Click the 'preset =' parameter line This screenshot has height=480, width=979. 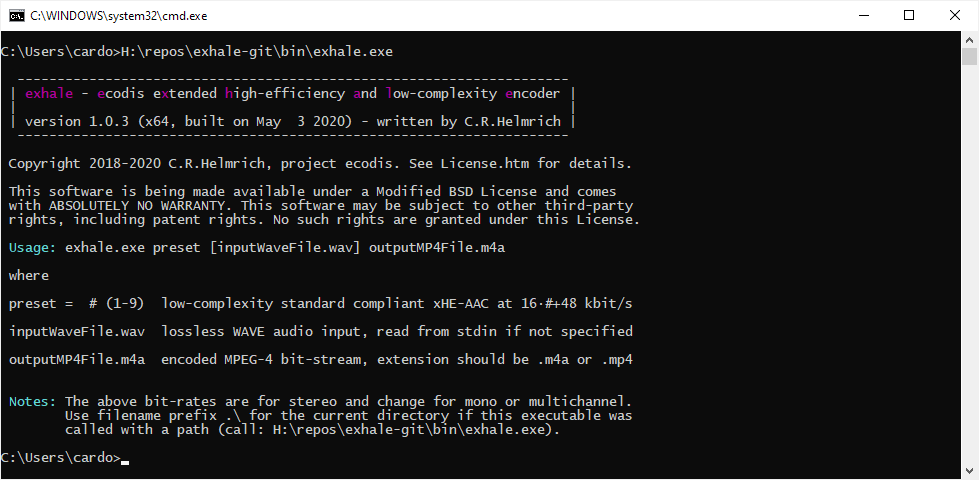(321, 303)
